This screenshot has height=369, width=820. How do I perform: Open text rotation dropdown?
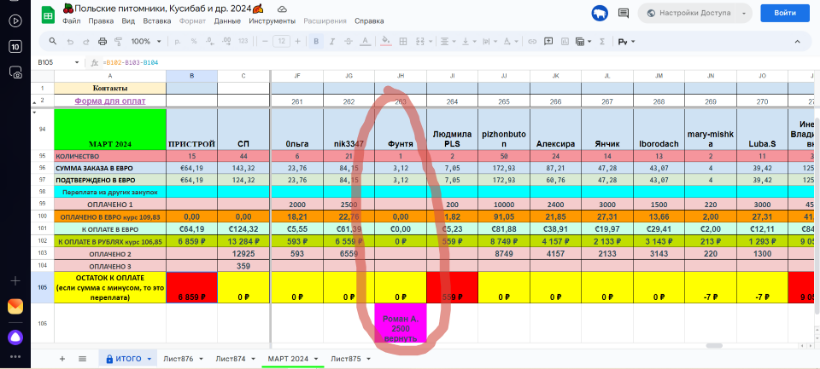point(511,41)
